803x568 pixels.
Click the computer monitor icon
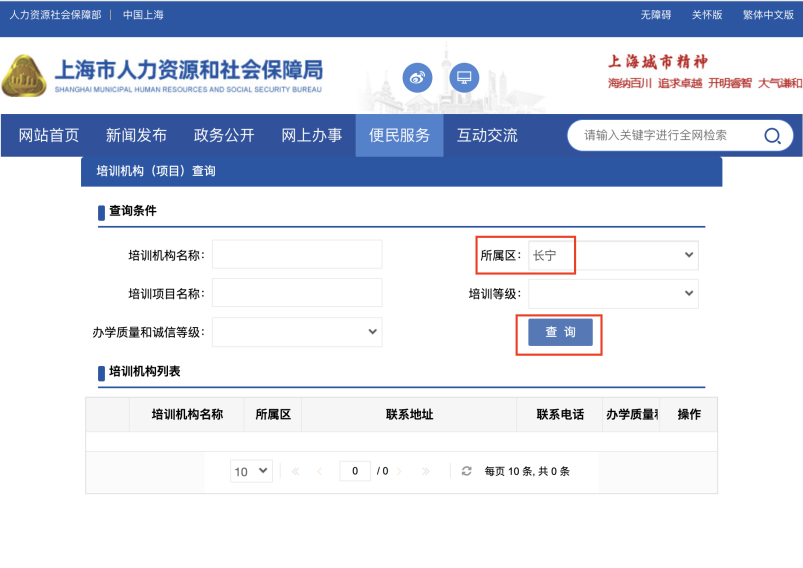464,78
